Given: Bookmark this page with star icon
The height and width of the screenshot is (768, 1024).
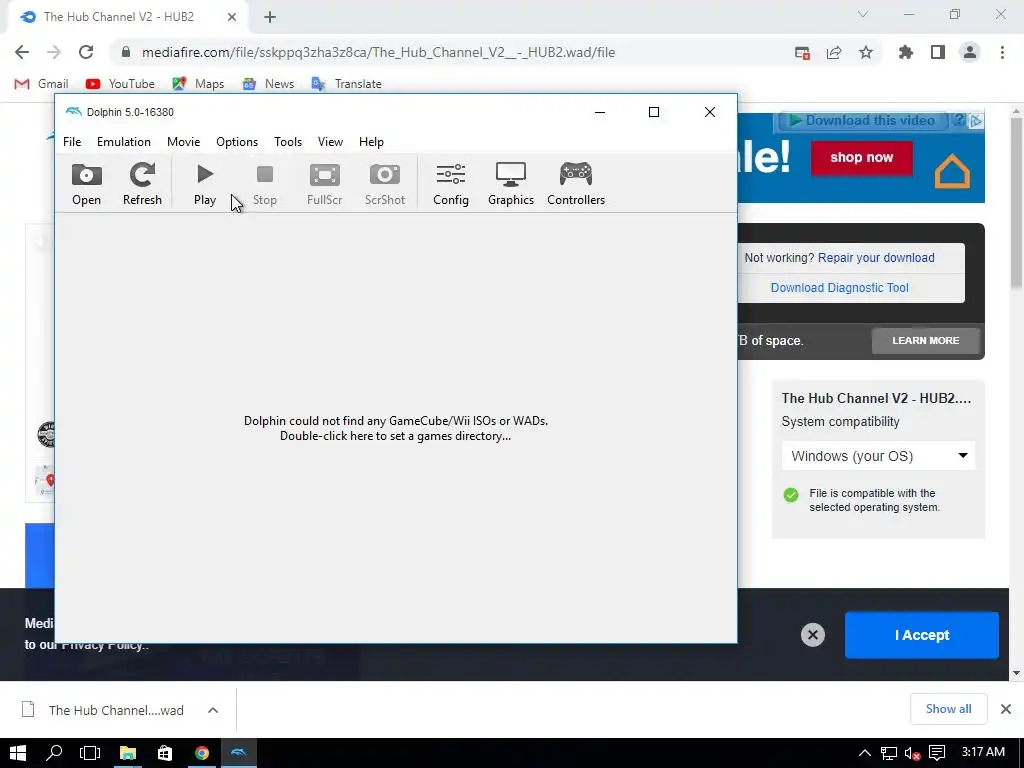Looking at the screenshot, I should (866, 52).
